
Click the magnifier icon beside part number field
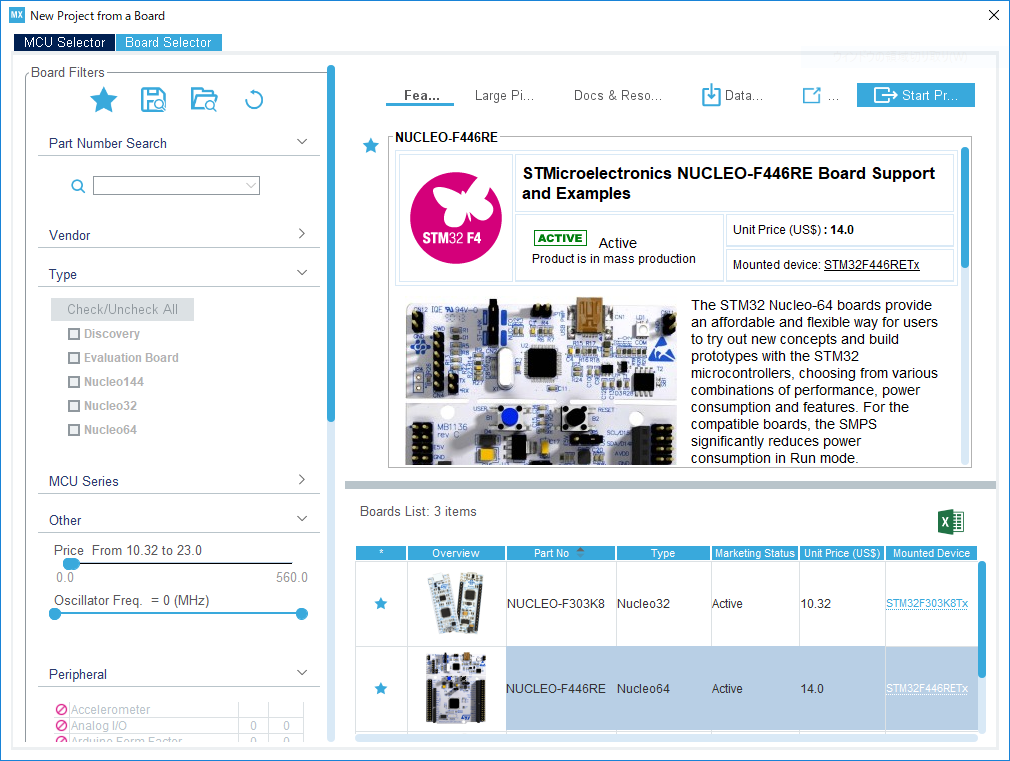click(x=78, y=186)
